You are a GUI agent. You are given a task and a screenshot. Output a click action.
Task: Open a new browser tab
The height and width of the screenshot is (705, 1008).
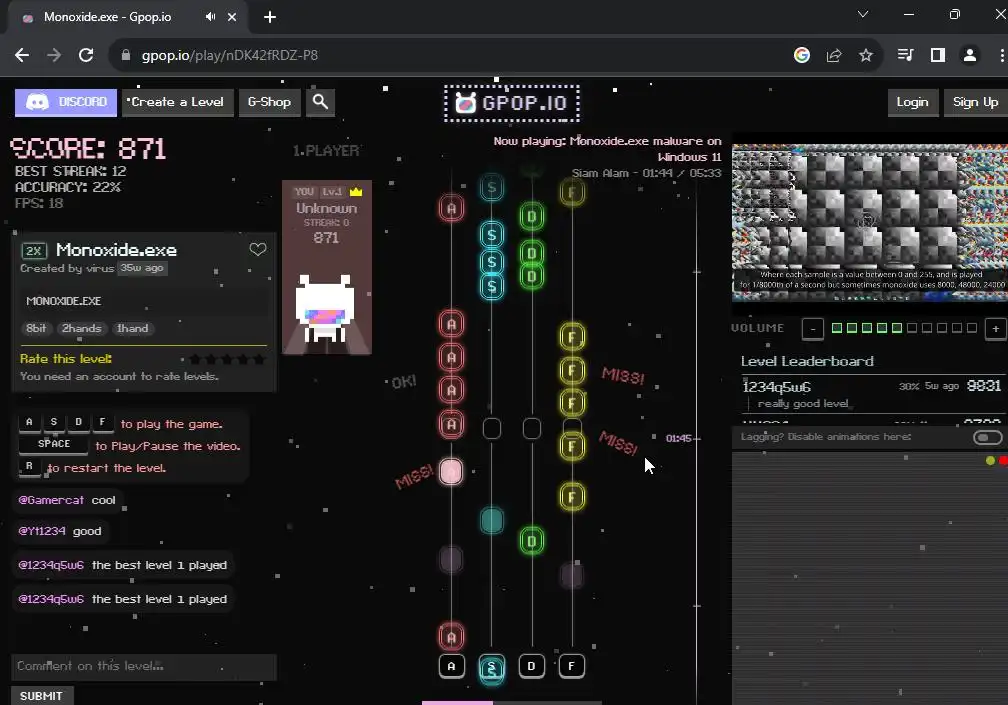[270, 17]
